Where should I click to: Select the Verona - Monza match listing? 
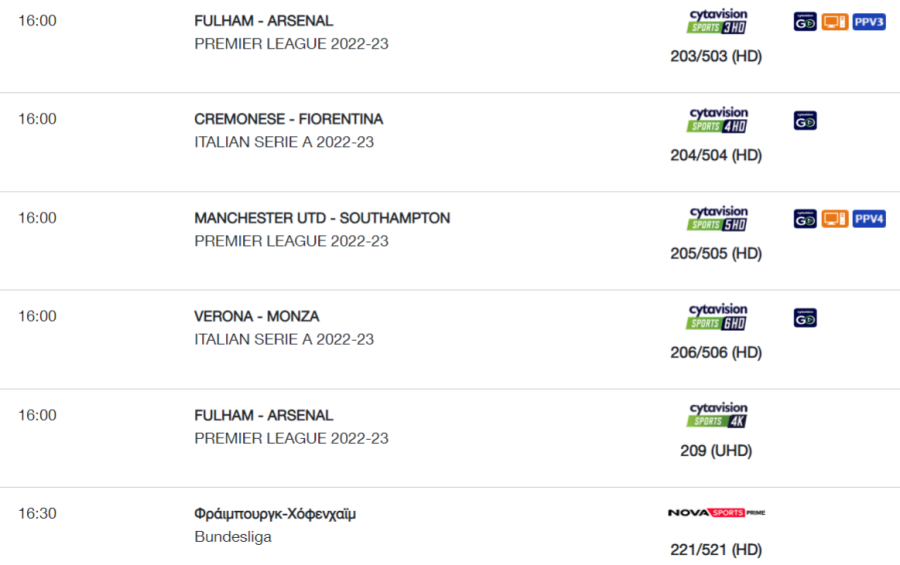point(450,339)
